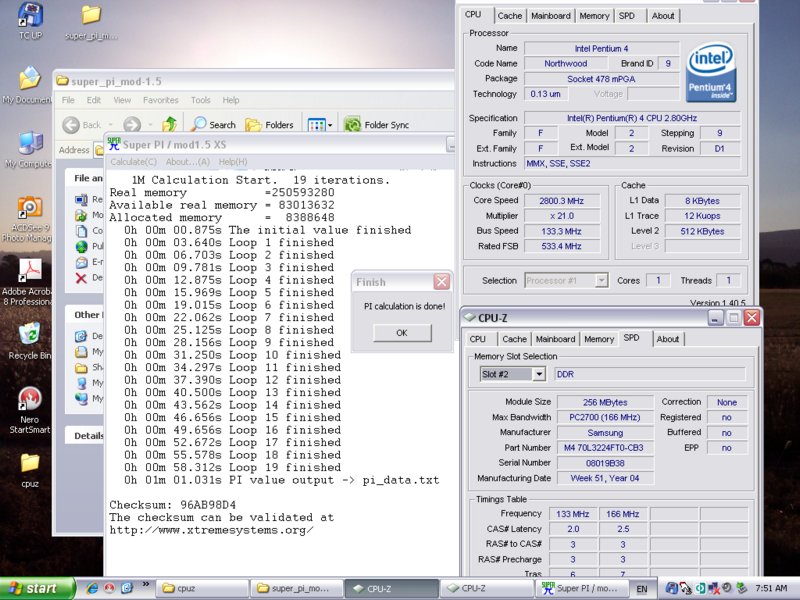Open the TC UP desktop shortcut
800x600 pixels.
pos(30,20)
